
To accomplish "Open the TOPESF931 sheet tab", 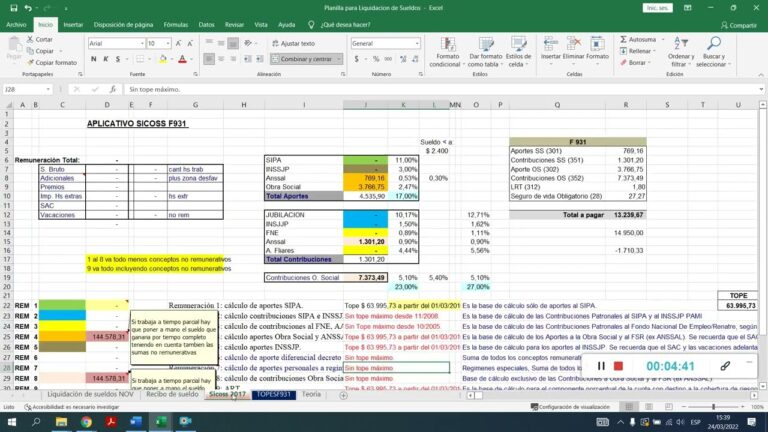I will (274, 394).
